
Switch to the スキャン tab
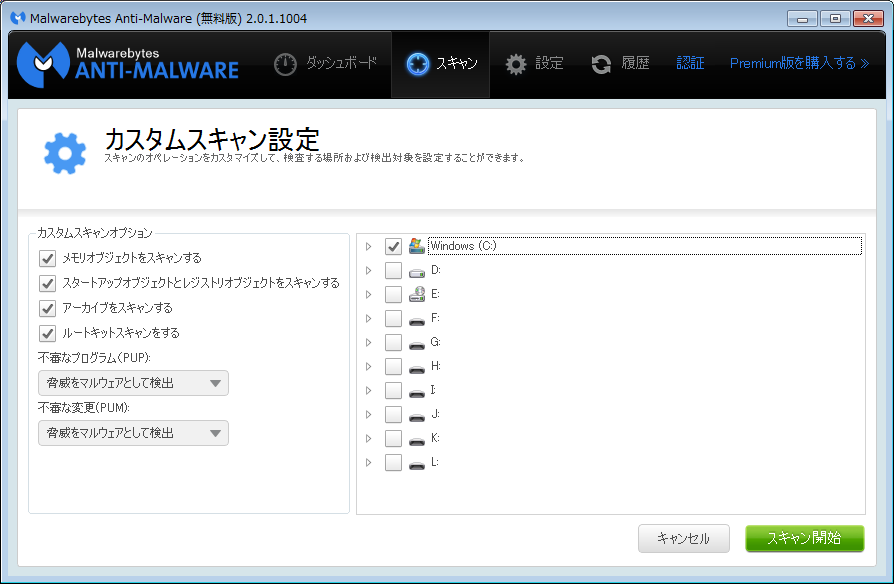441,64
